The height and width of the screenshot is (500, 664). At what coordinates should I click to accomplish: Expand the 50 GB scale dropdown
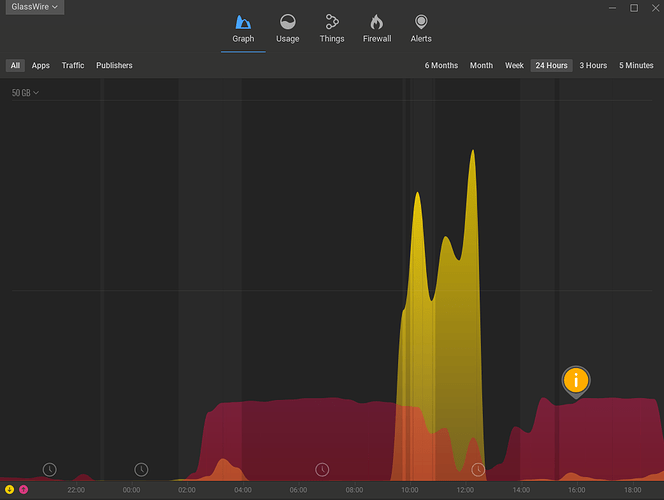tap(25, 93)
